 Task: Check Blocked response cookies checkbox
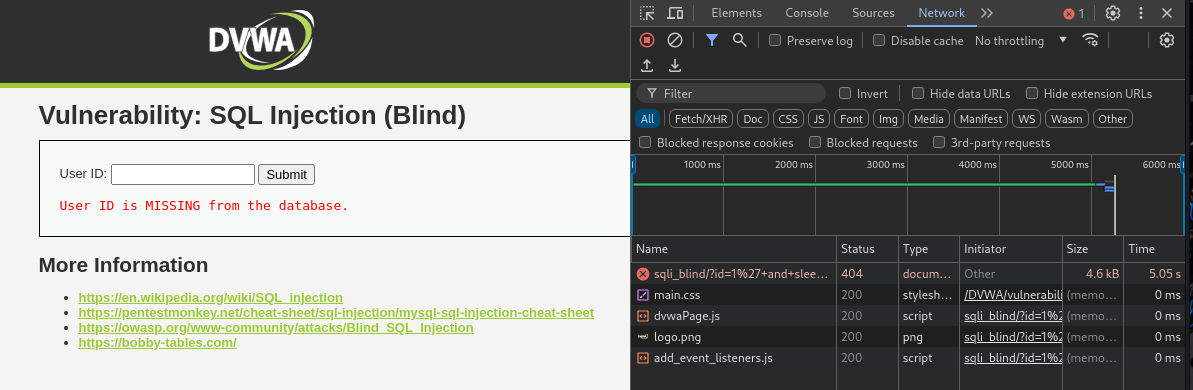coord(645,142)
